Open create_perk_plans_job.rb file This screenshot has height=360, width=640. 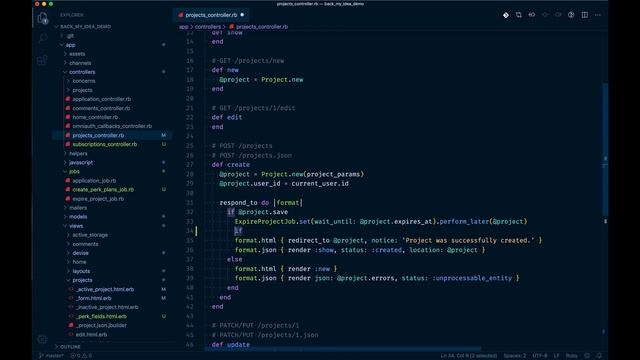click(x=103, y=190)
